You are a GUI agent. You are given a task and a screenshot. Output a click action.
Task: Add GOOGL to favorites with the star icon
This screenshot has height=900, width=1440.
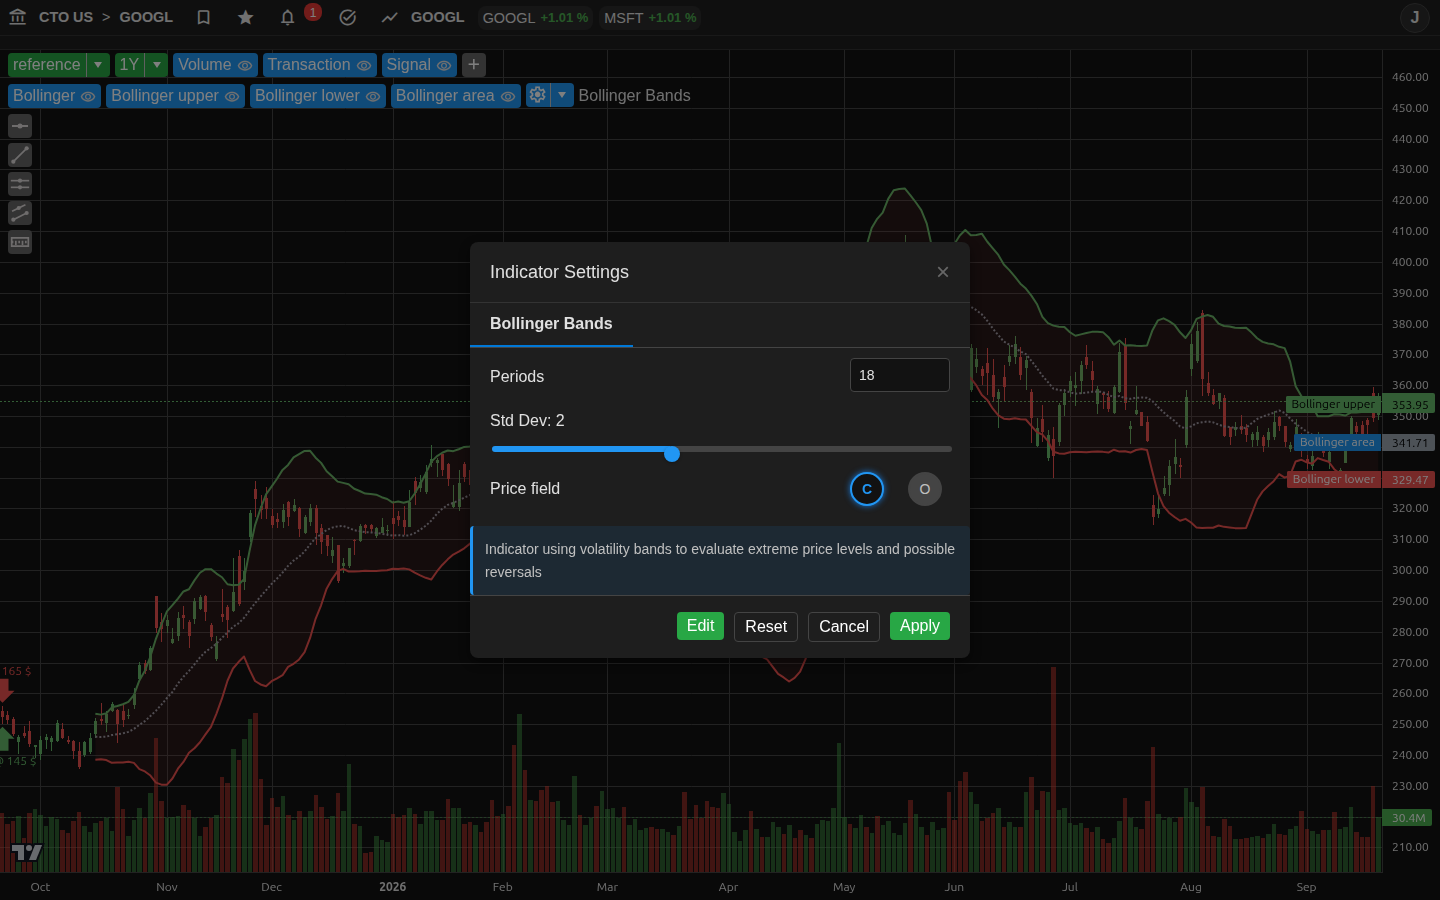click(246, 17)
